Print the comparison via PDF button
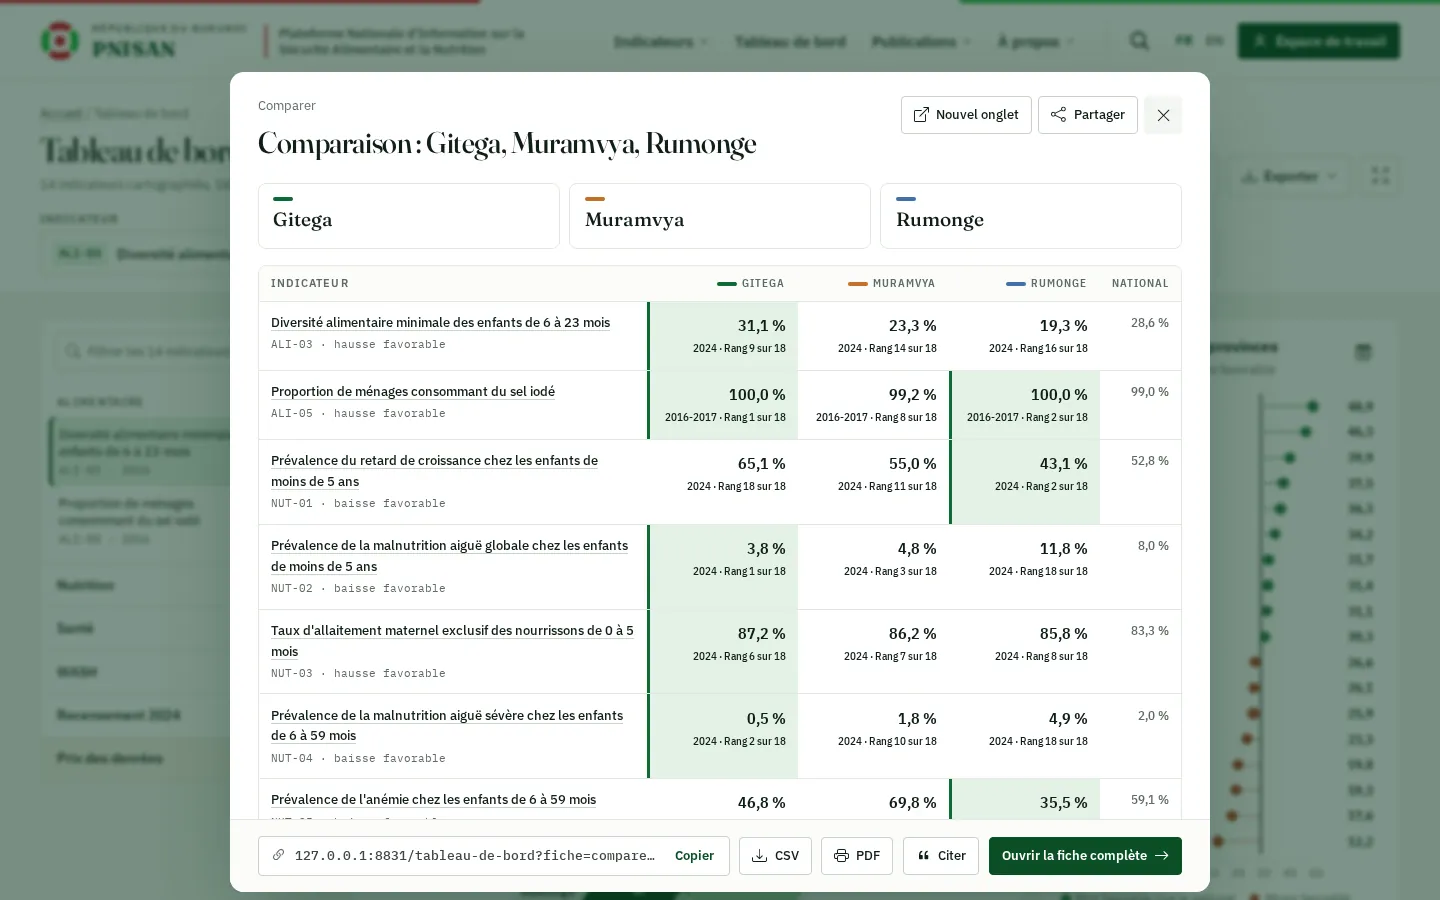Viewport: 1440px width, 900px height. 857,856
